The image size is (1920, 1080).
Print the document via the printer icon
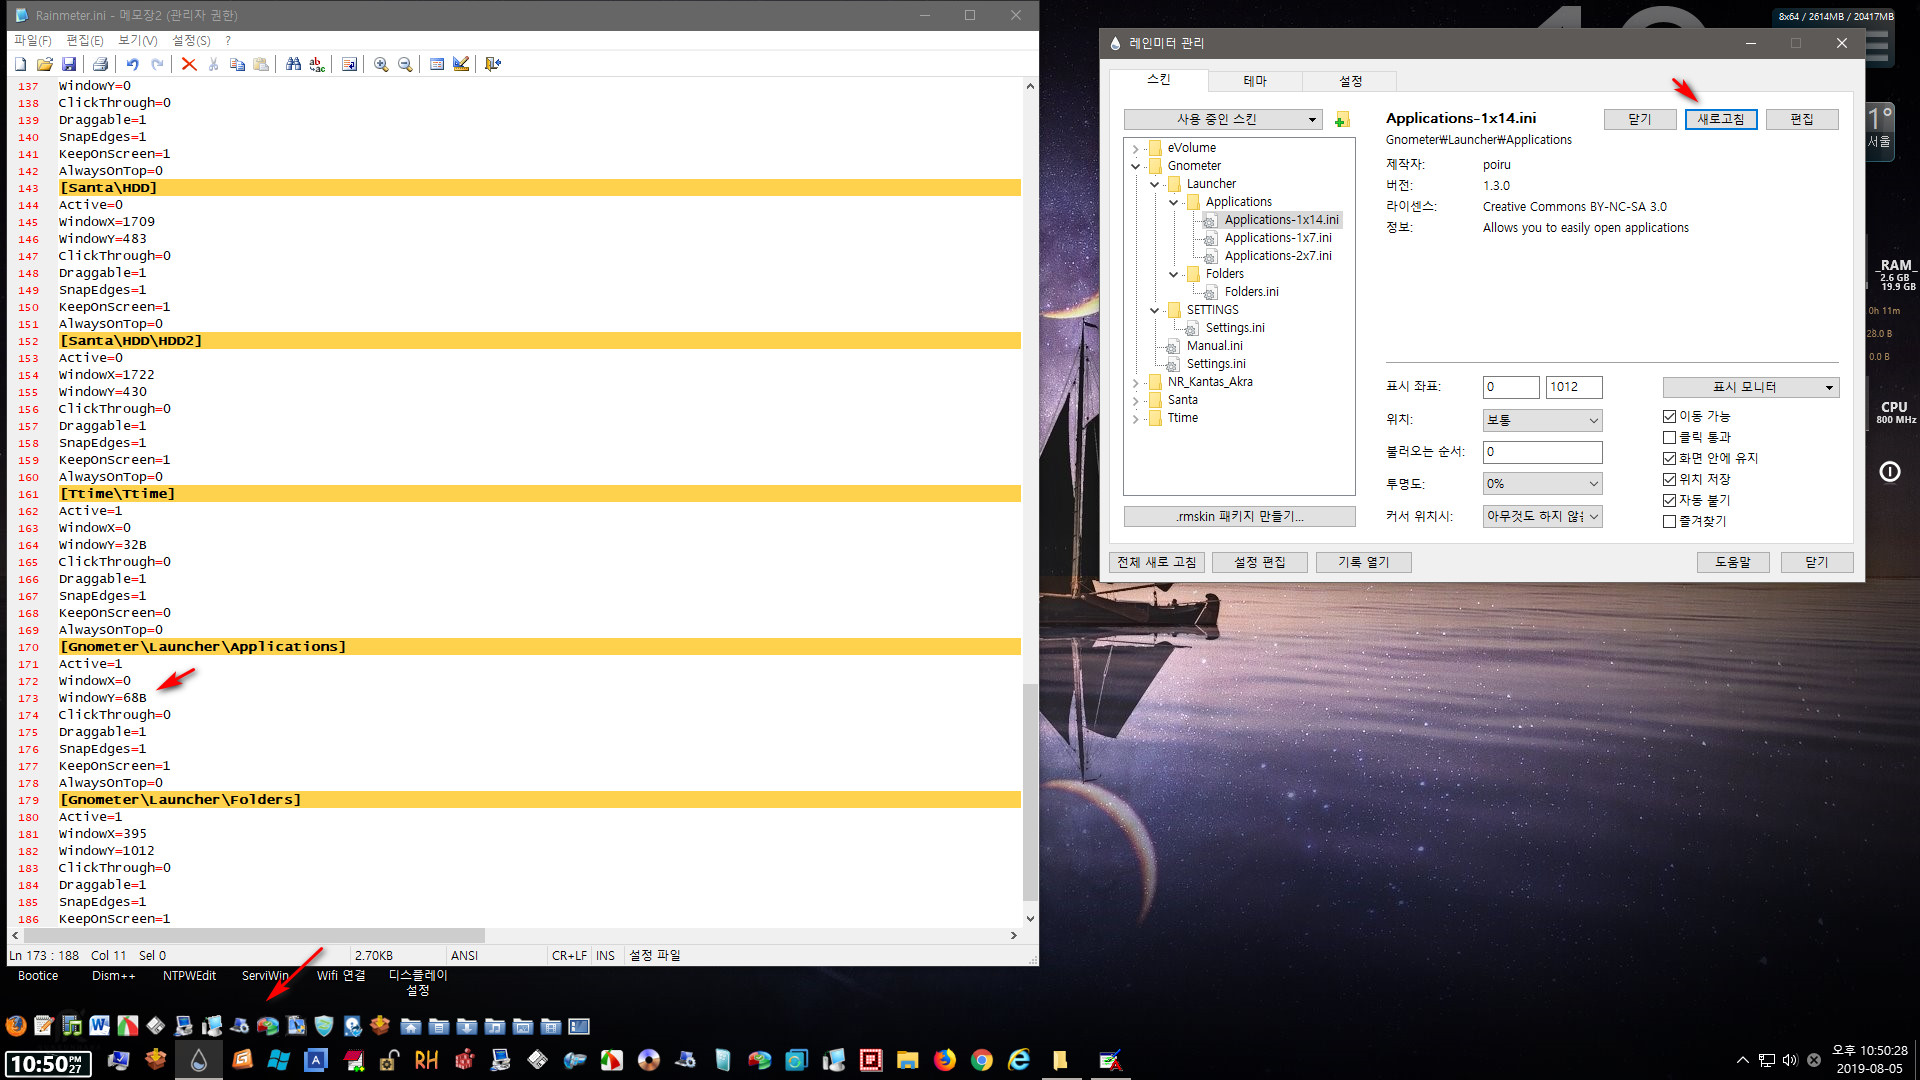pos(100,64)
